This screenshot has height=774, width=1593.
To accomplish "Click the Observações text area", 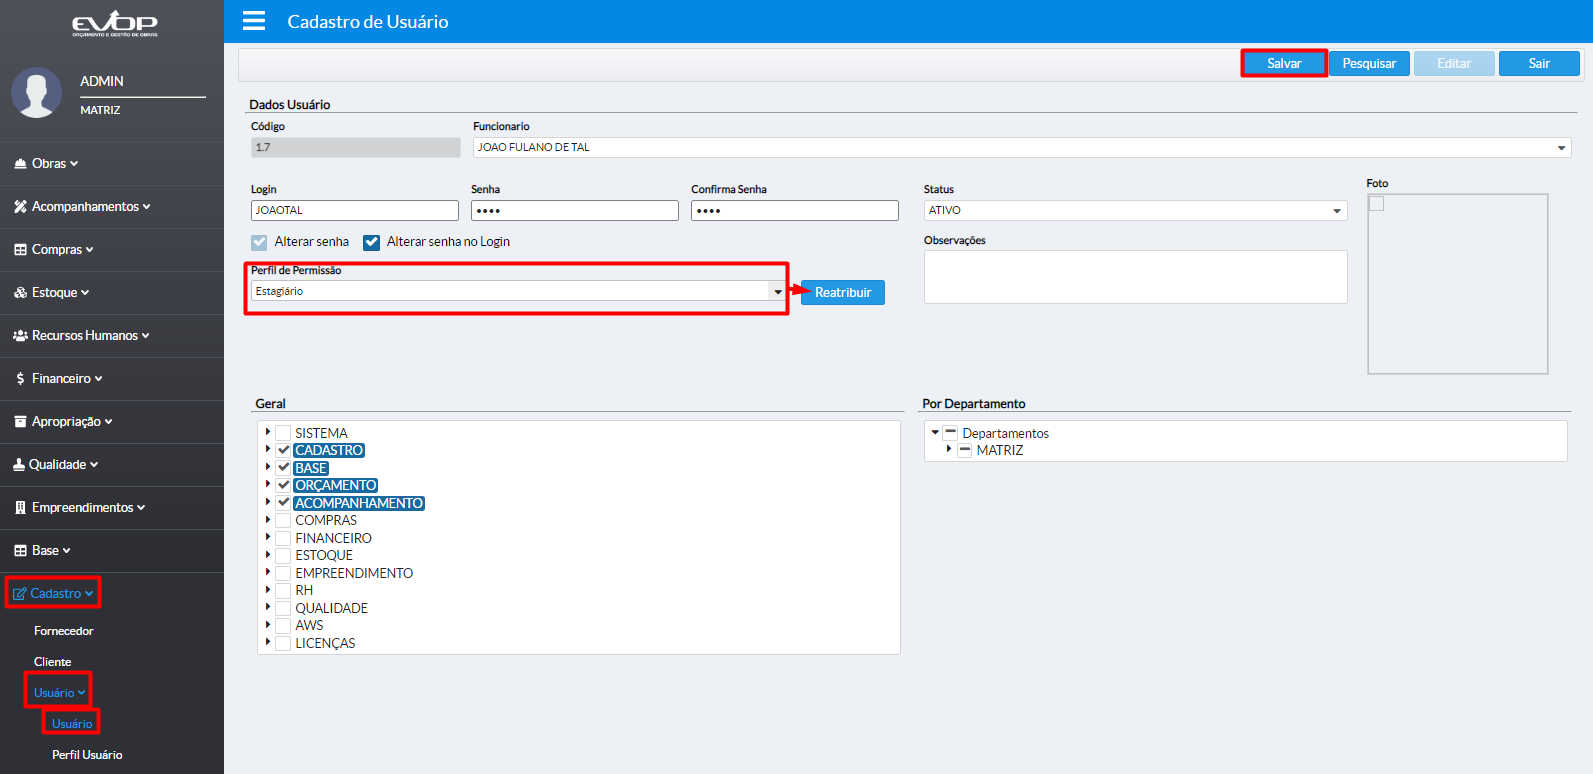I will coord(1135,277).
